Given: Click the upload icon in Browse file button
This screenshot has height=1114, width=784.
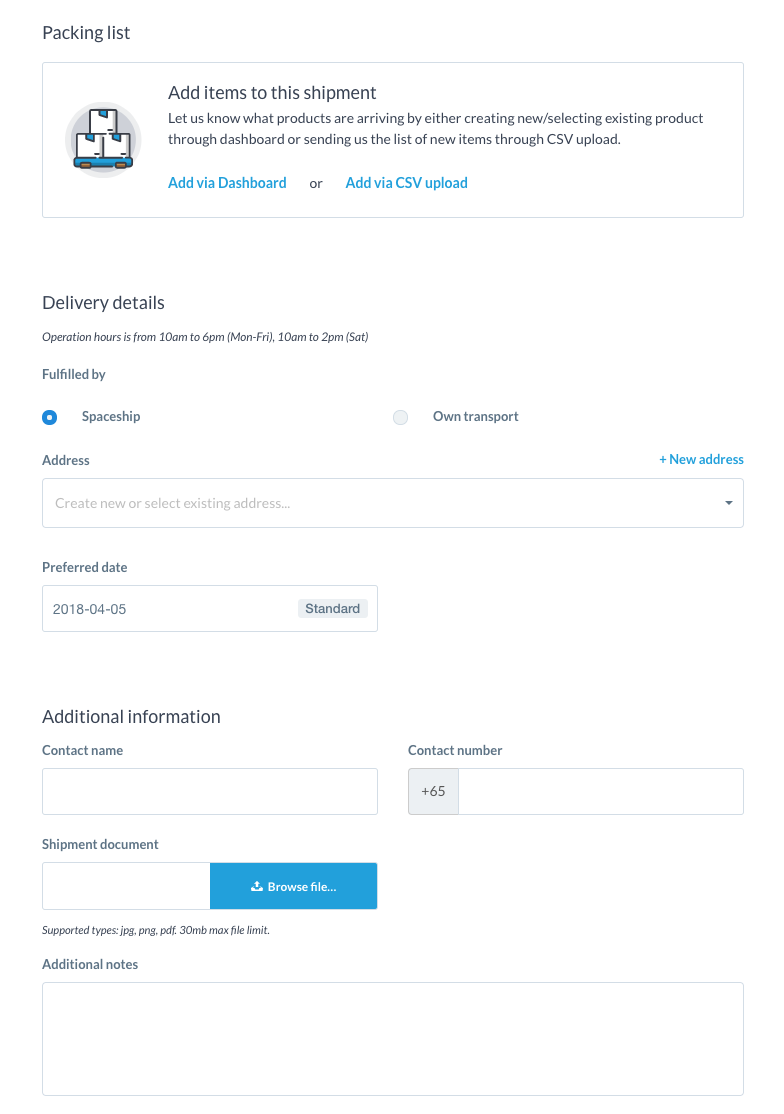Looking at the screenshot, I should pyautogui.click(x=256, y=886).
